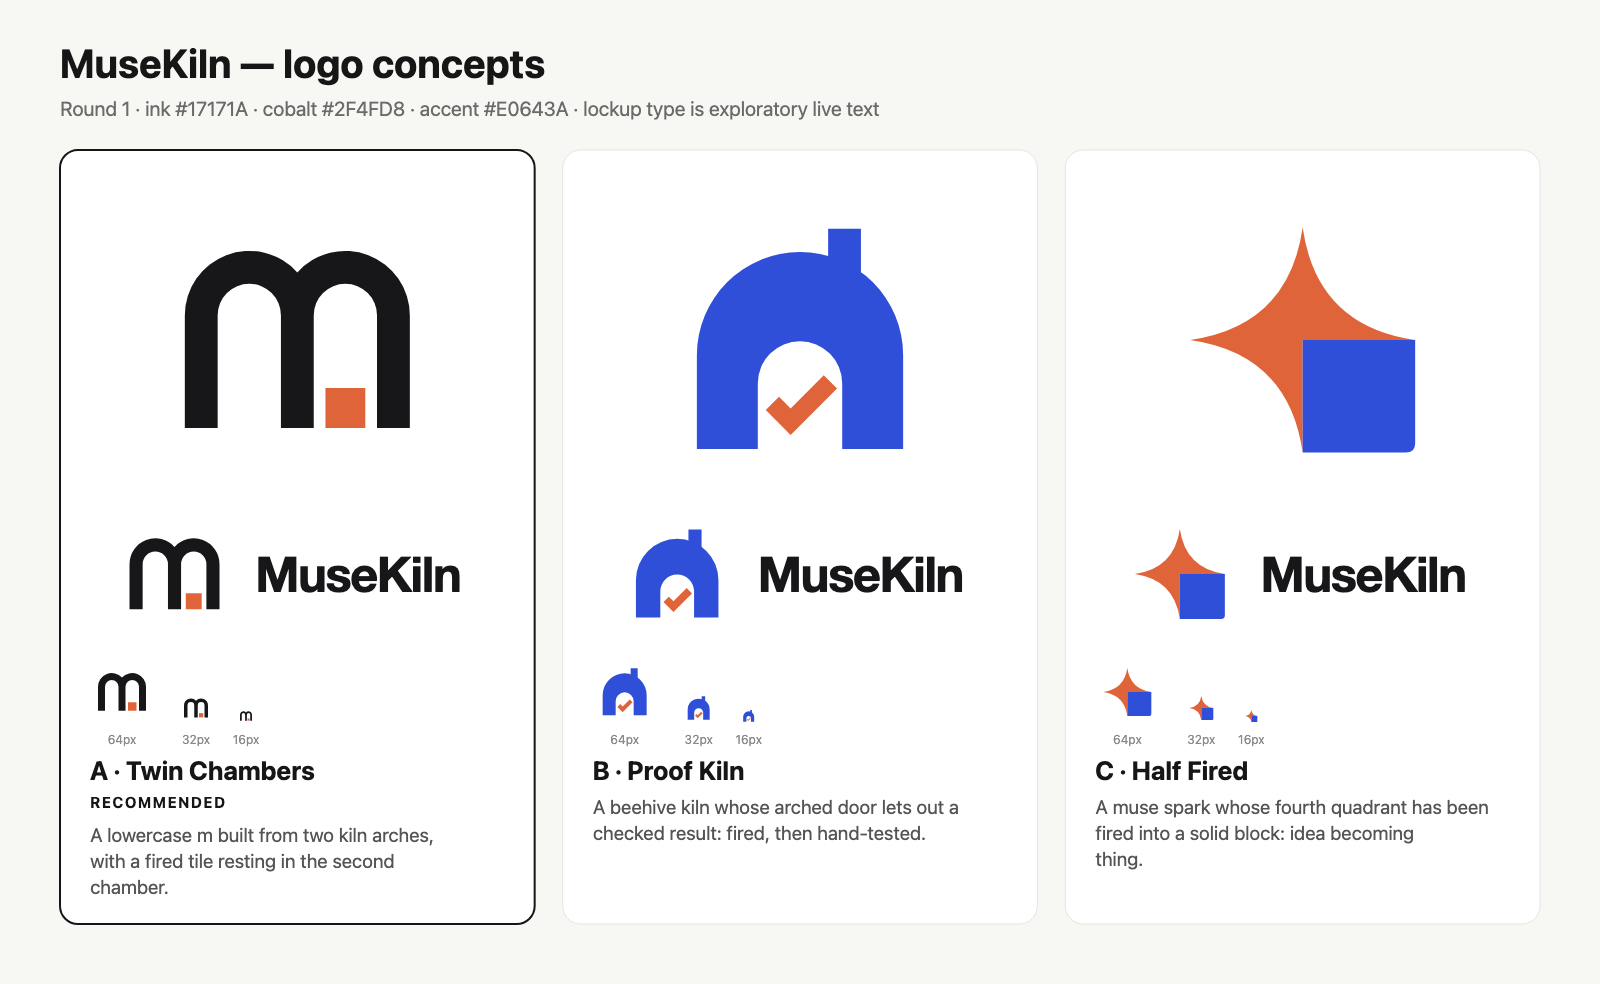This screenshot has width=1600, height=984.
Task: Click the large Proof Kiln logo mark
Action: [800, 339]
